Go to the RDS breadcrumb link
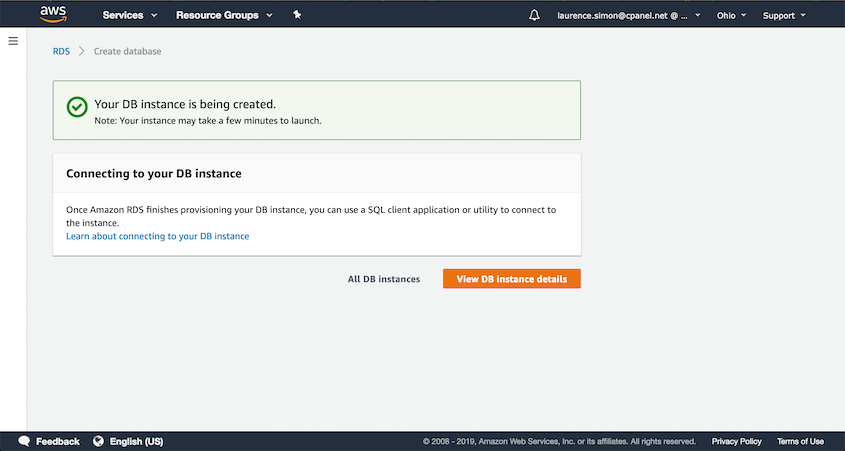Viewport: 845px width, 451px height. [61, 51]
